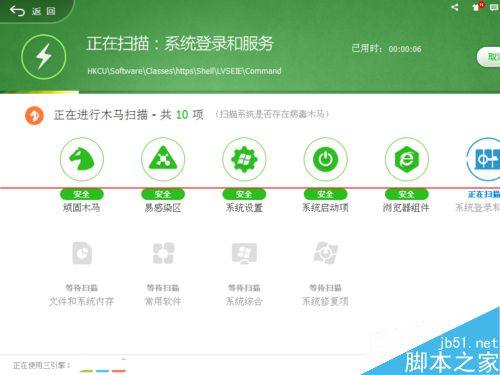Click the 安全 badge above 浏览器组件
This screenshot has width=500, height=375.
click(406, 194)
